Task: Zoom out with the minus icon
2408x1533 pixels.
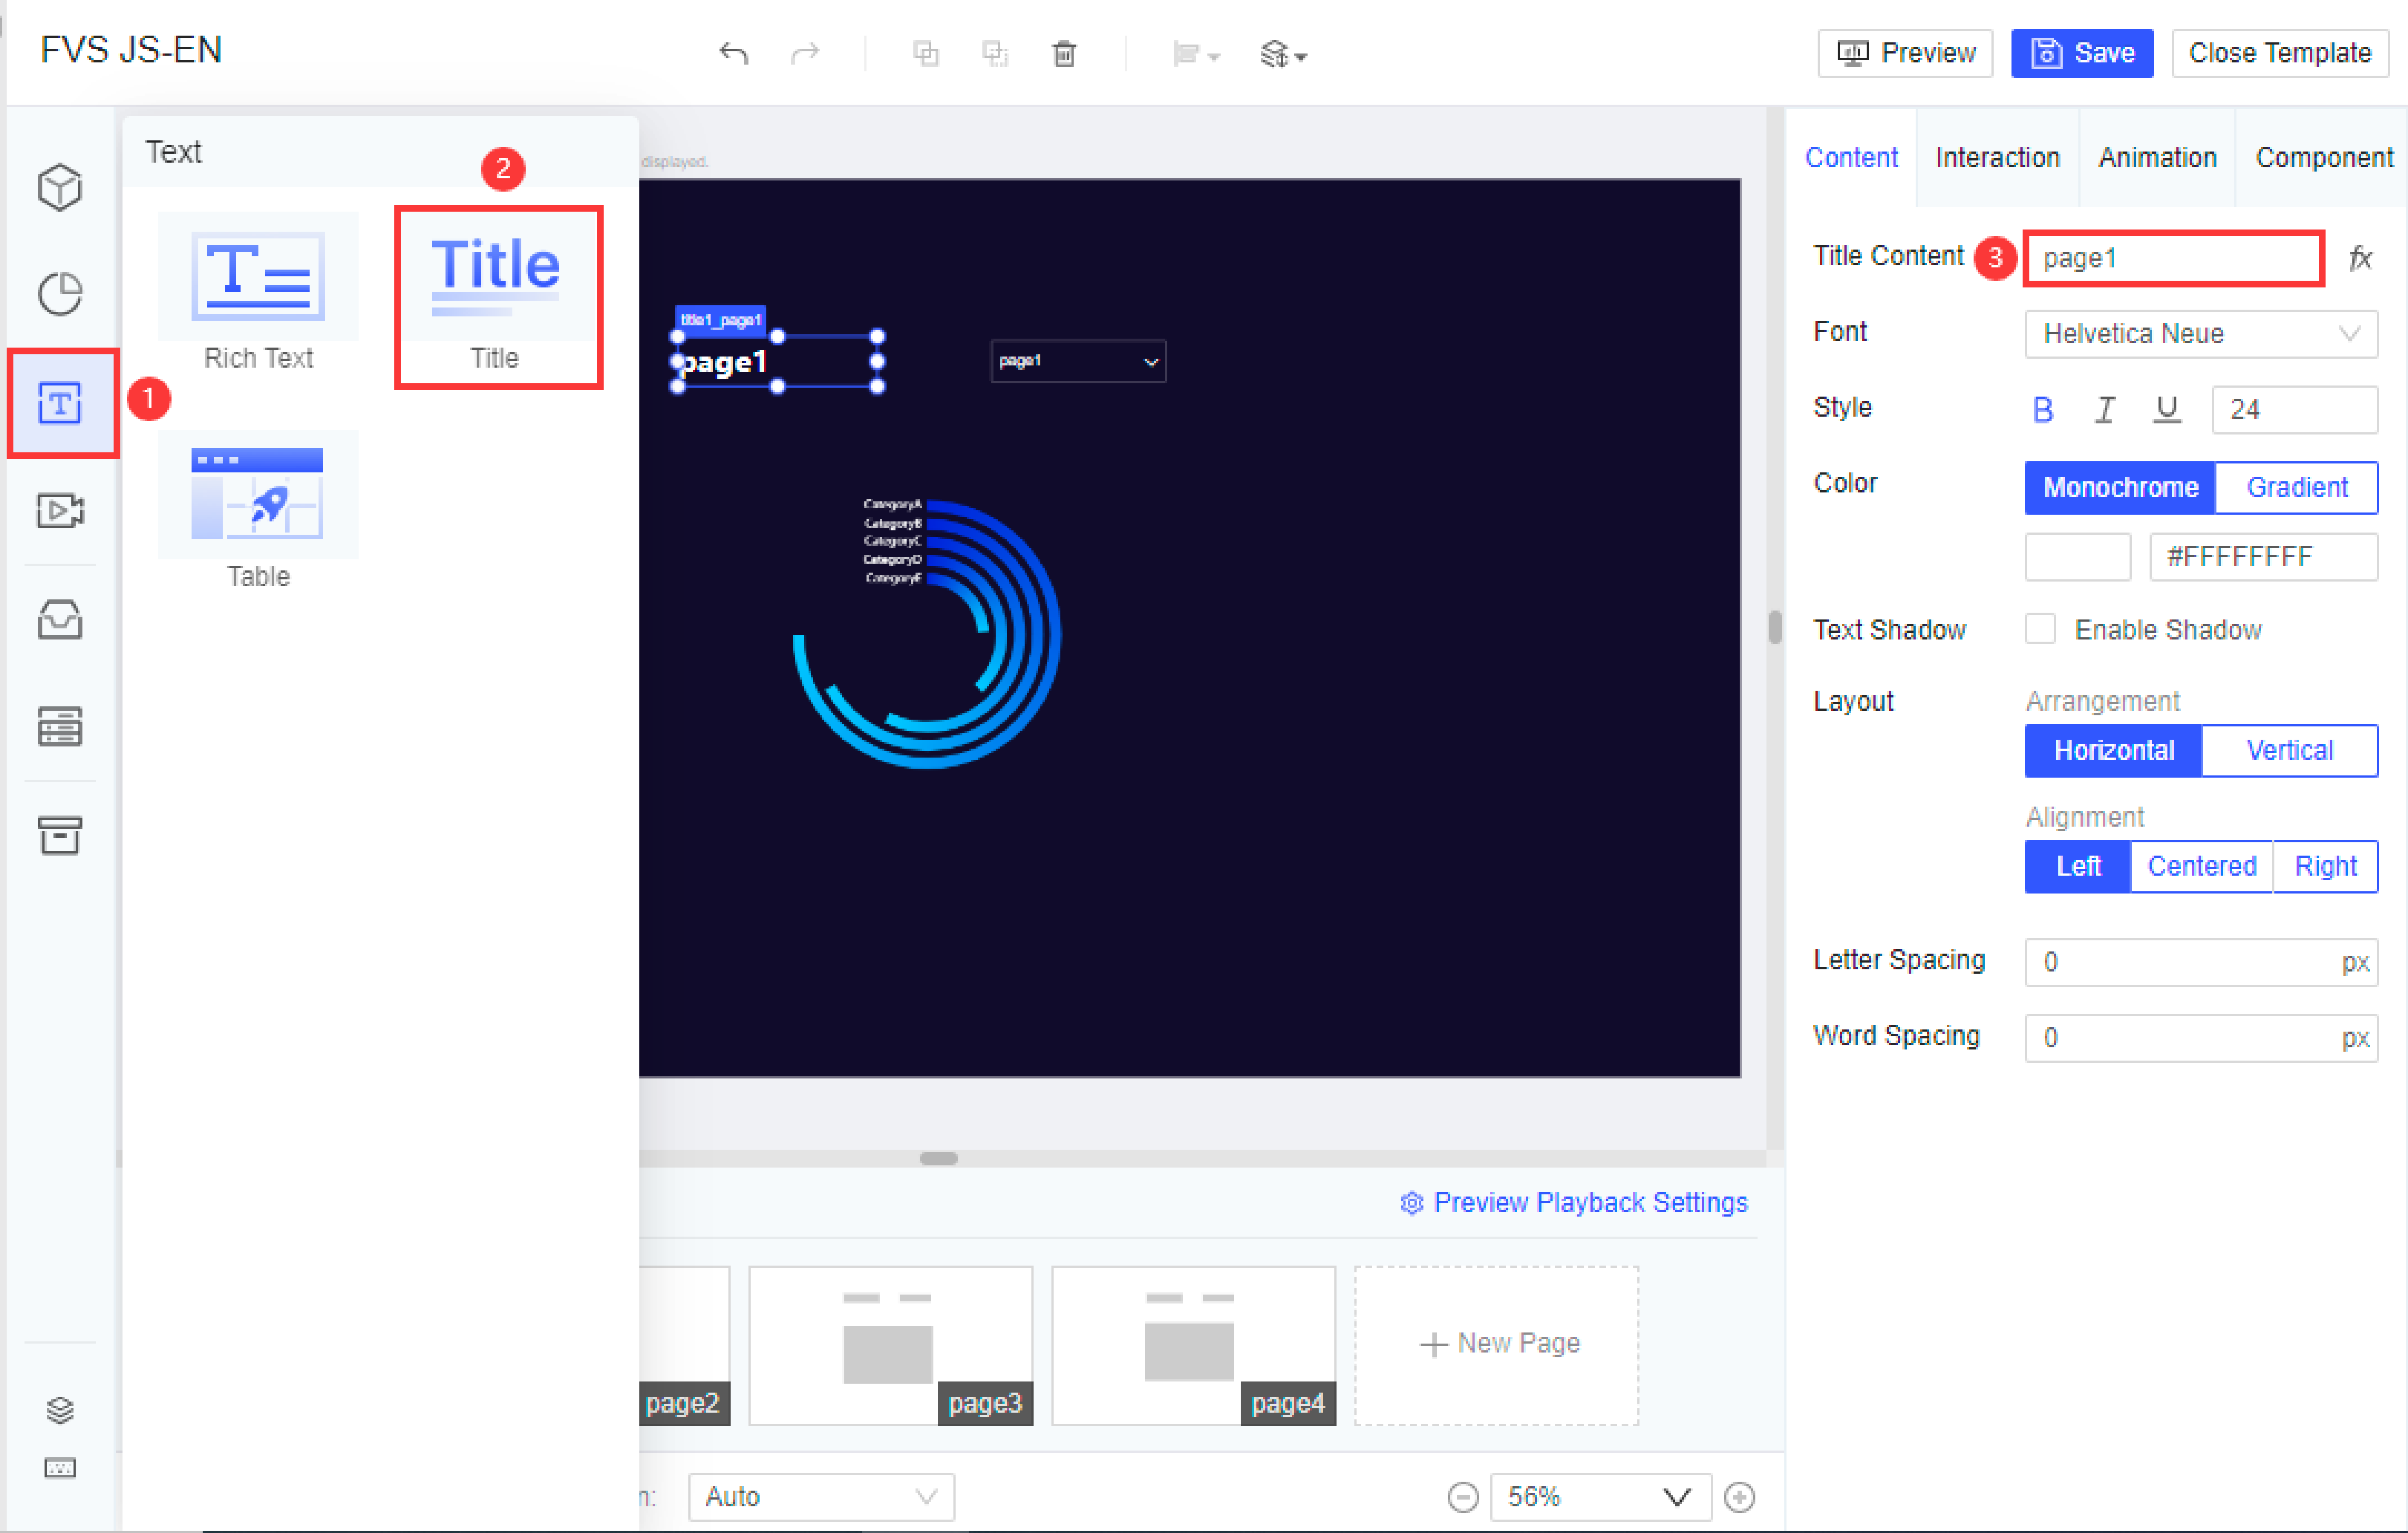Action: click(x=1463, y=1497)
